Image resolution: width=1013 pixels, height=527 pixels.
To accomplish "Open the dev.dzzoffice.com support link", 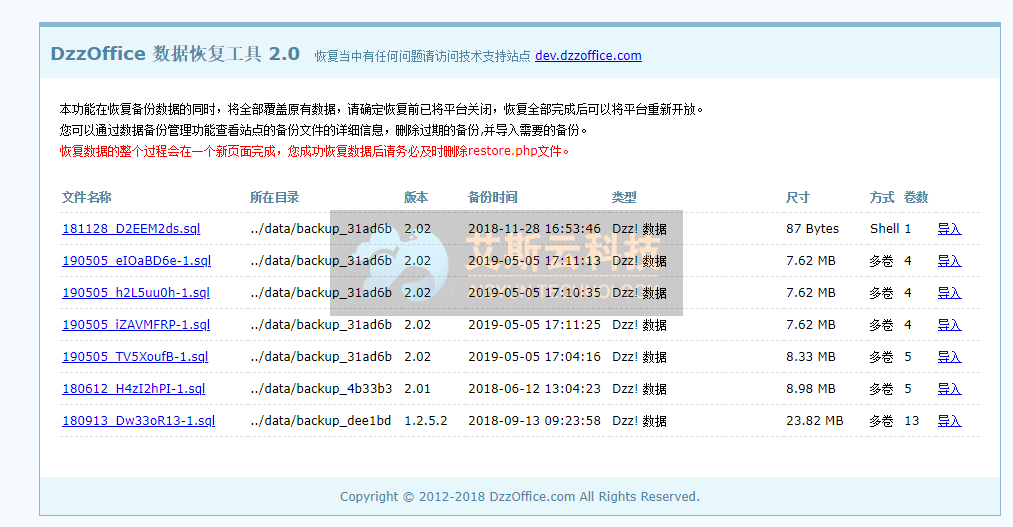I will [x=588, y=56].
